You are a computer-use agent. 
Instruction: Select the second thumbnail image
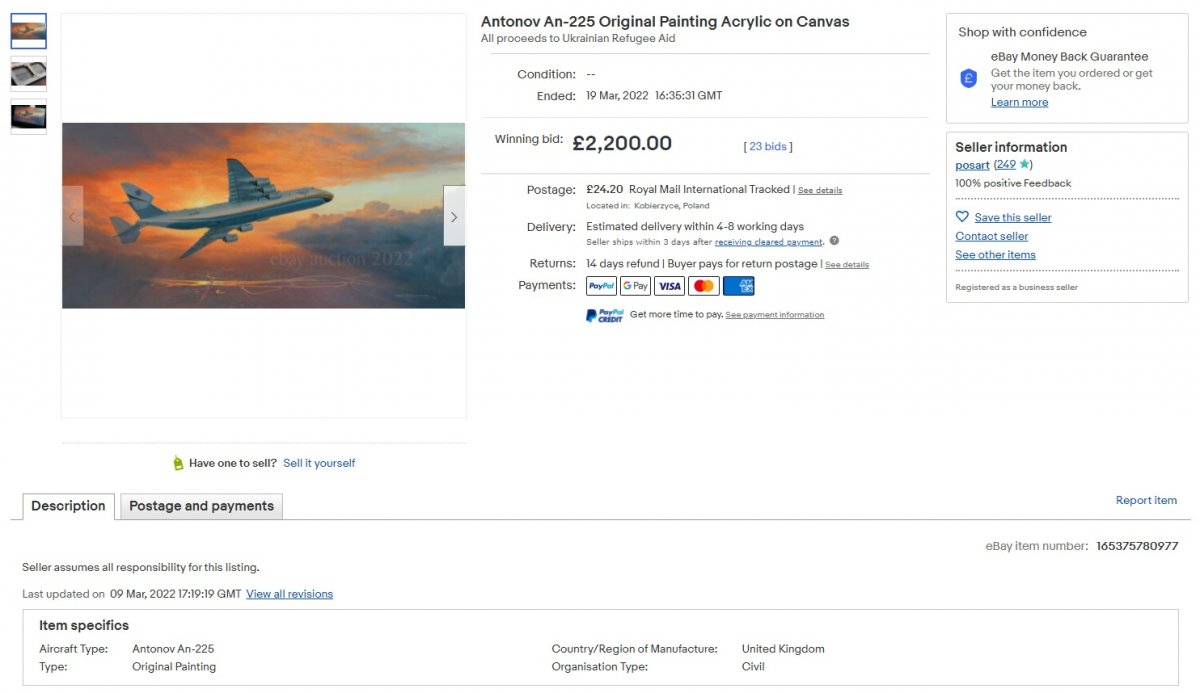click(x=28, y=73)
